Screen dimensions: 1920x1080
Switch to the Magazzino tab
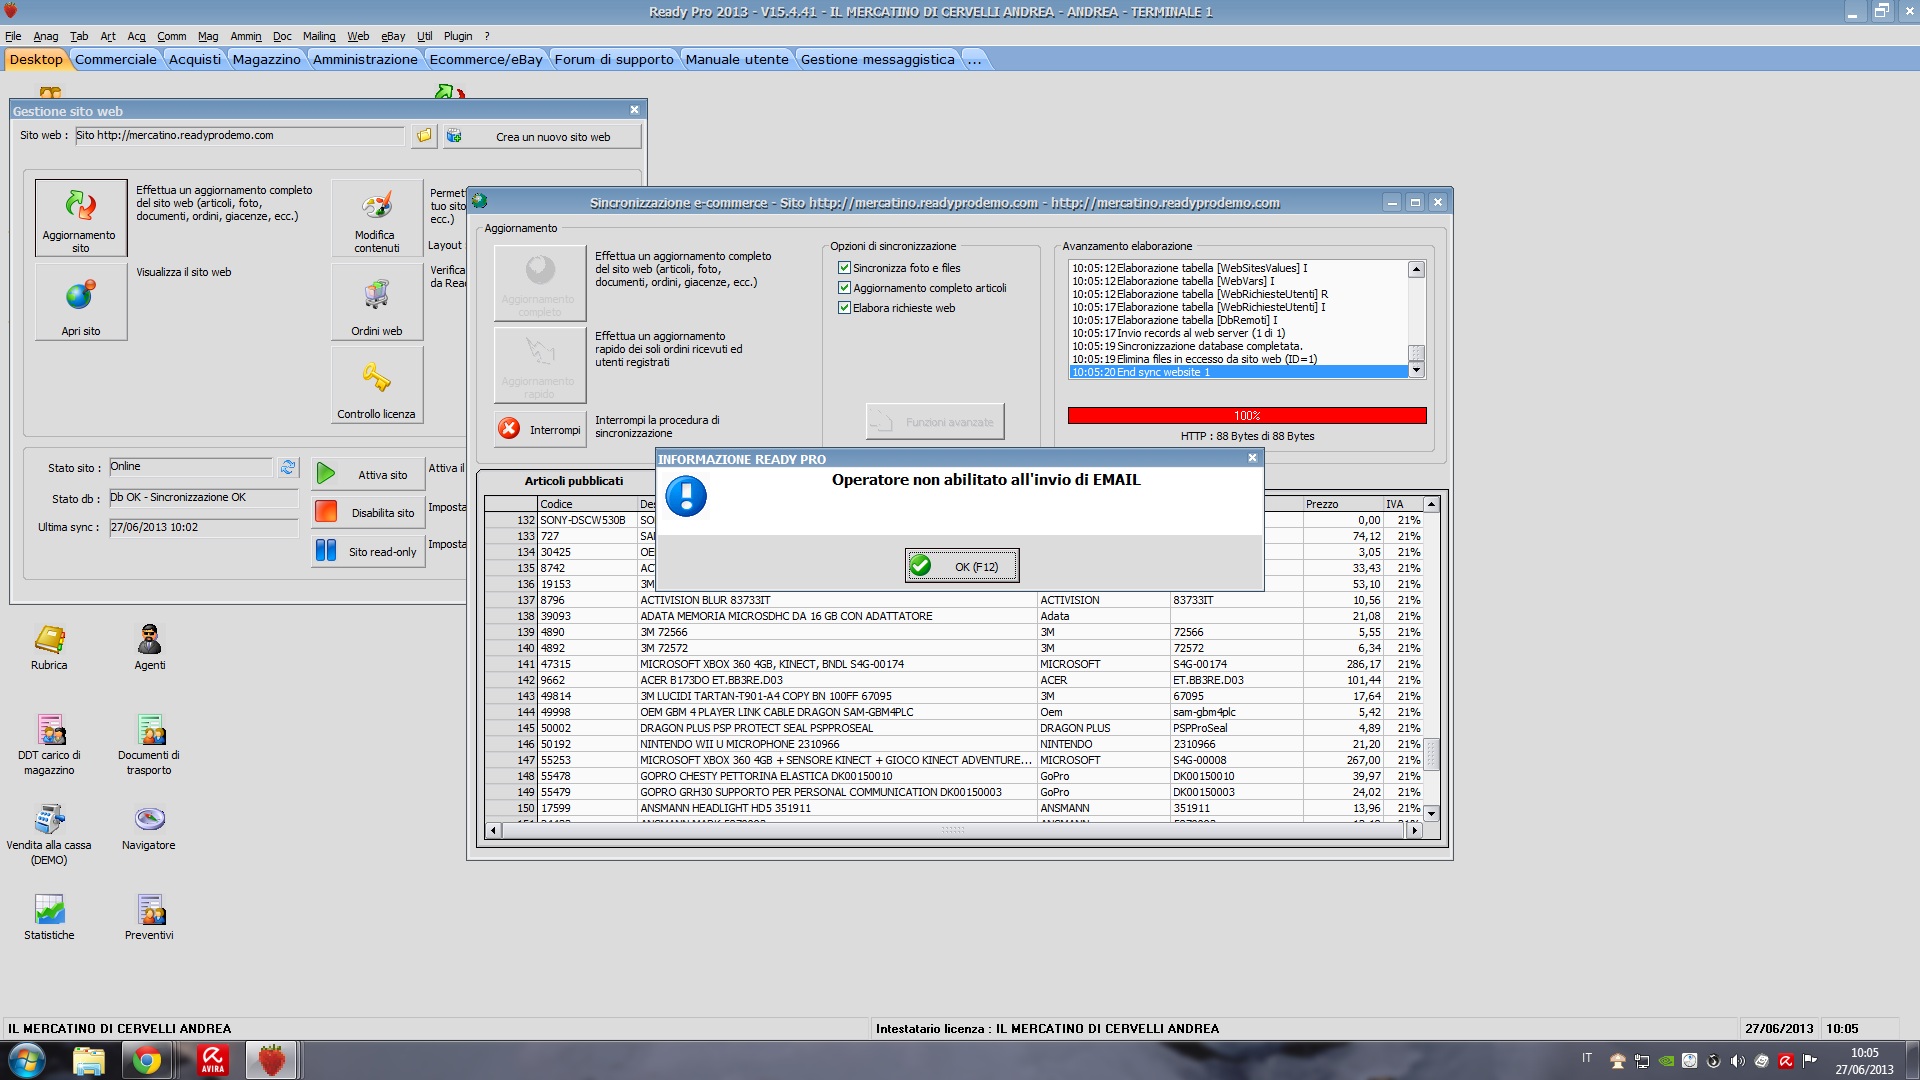pos(266,60)
